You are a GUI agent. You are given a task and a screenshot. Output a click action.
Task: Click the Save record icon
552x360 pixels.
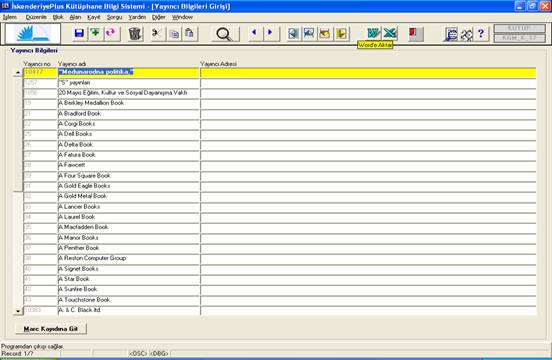(80, 33)
